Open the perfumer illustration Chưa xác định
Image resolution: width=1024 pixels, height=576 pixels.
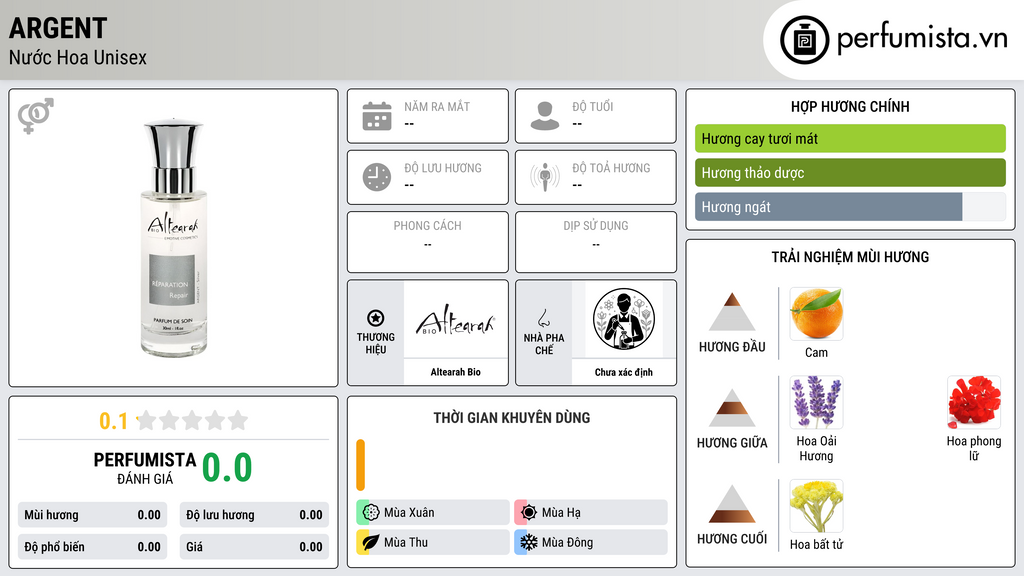624,319
